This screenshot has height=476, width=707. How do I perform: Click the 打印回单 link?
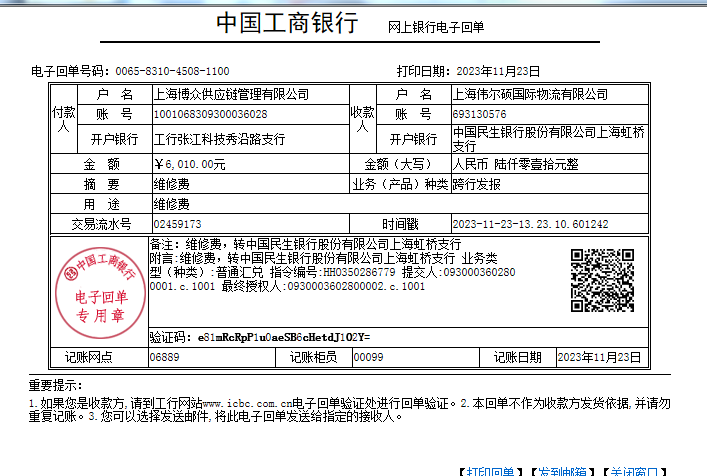pyautogui.click(x=489, y=470)
